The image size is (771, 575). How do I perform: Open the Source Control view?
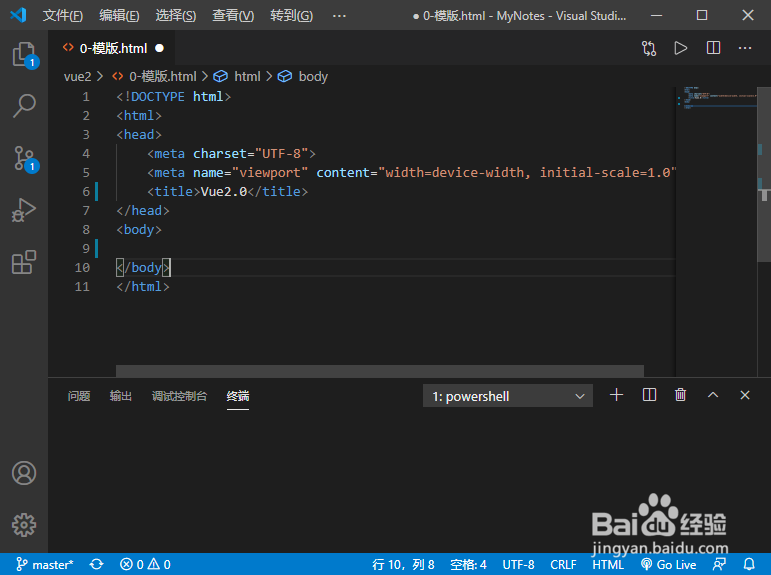24,158
